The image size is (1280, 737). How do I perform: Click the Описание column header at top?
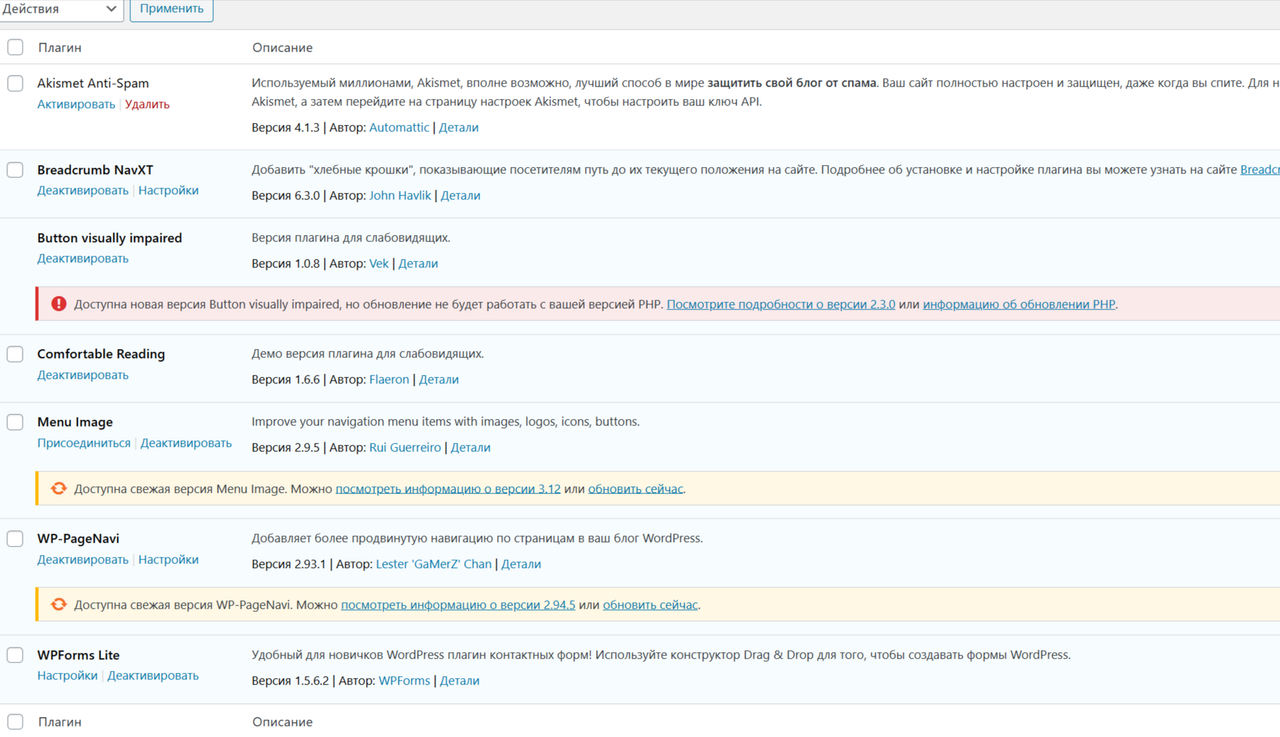coord(282,47)
